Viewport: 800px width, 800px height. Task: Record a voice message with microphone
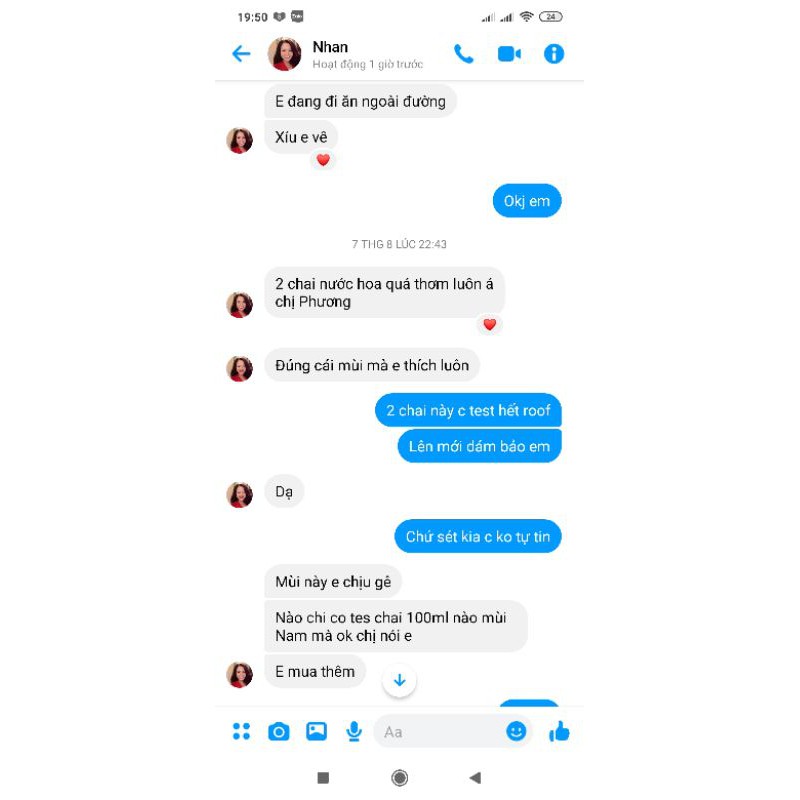coord(354,731)
